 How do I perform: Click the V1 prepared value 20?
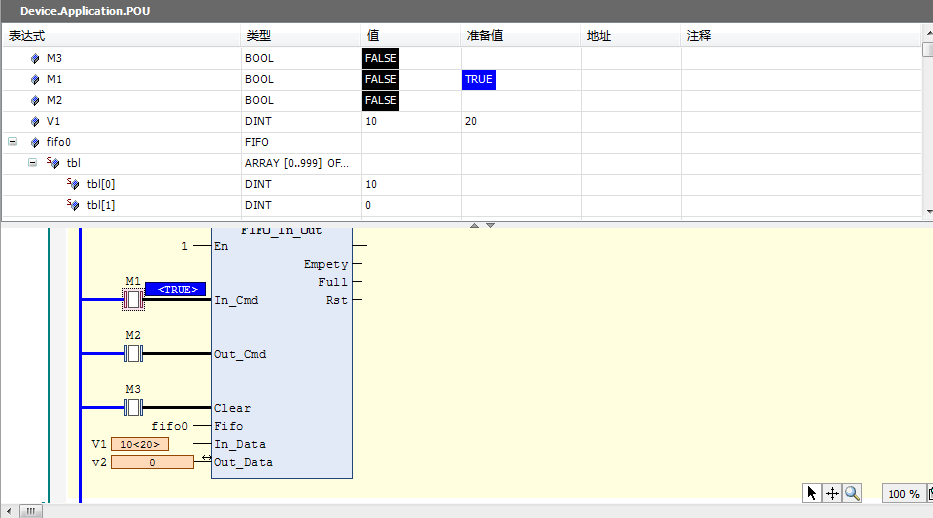click(471, 121)
